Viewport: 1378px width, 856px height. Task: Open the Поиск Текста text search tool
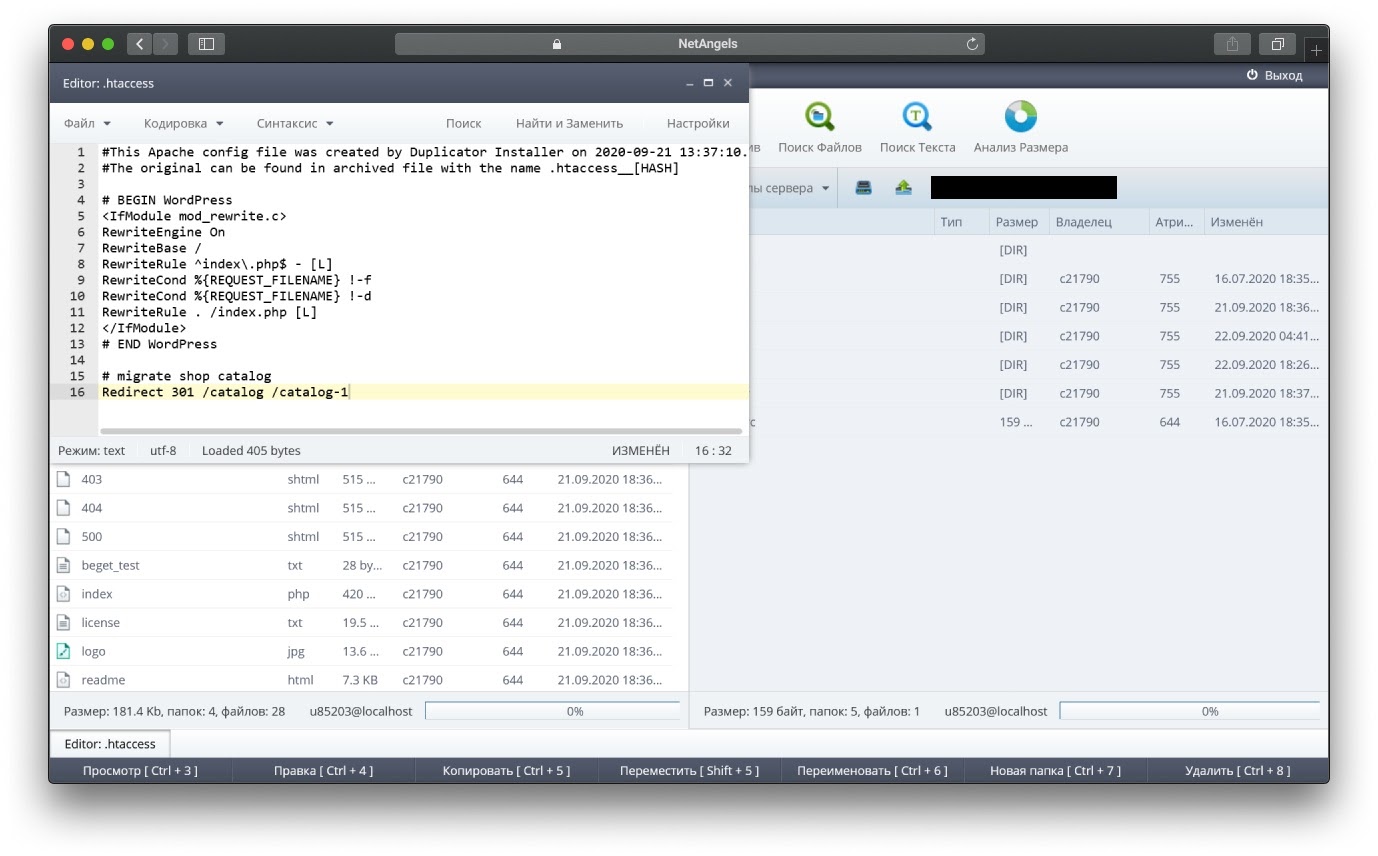point(917,127)
